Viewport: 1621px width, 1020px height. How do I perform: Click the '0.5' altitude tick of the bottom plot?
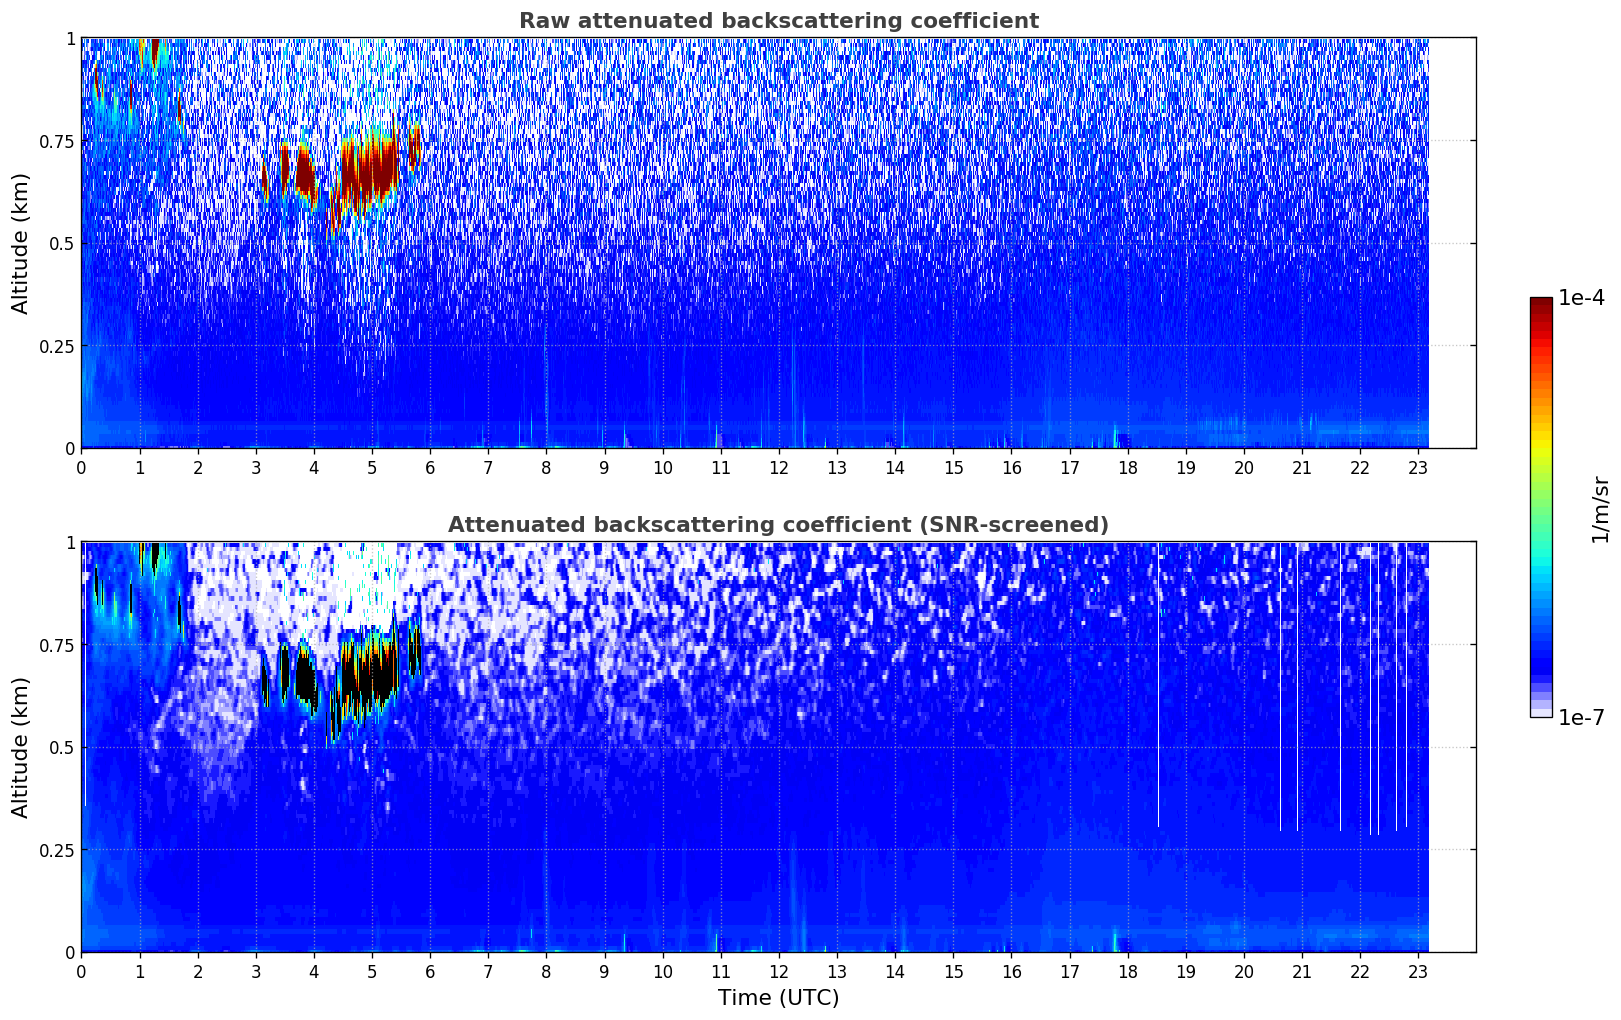[x=63, y=747]
